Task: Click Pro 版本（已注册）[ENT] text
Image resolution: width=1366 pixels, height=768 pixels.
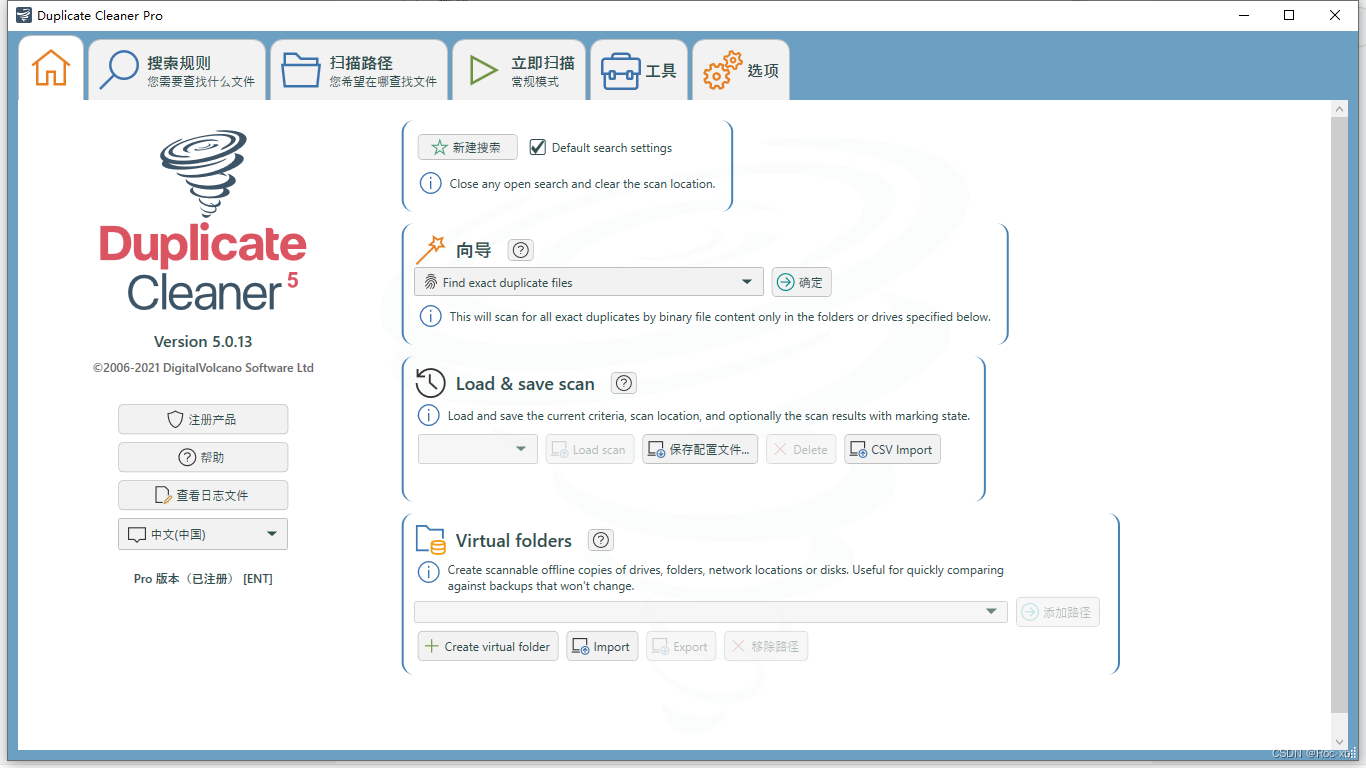Action: [x=203, y=579]
